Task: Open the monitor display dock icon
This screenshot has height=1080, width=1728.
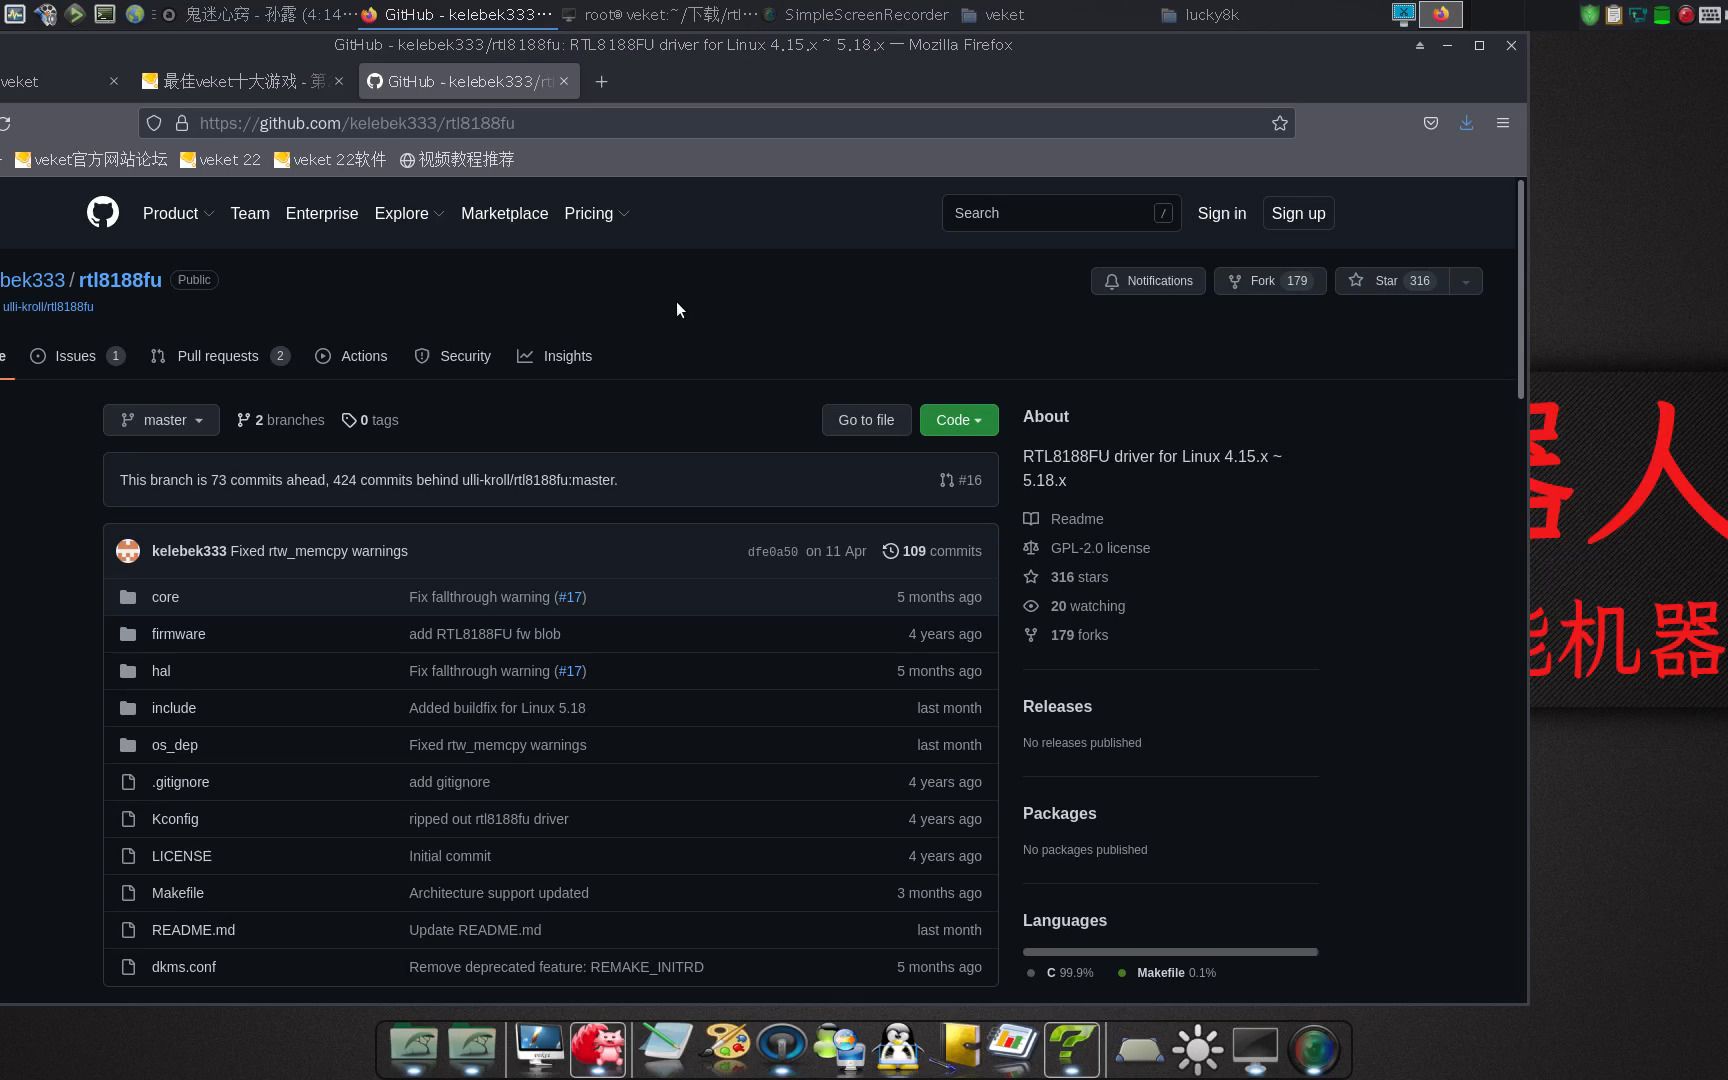Action: (x=1254, y=1049)
